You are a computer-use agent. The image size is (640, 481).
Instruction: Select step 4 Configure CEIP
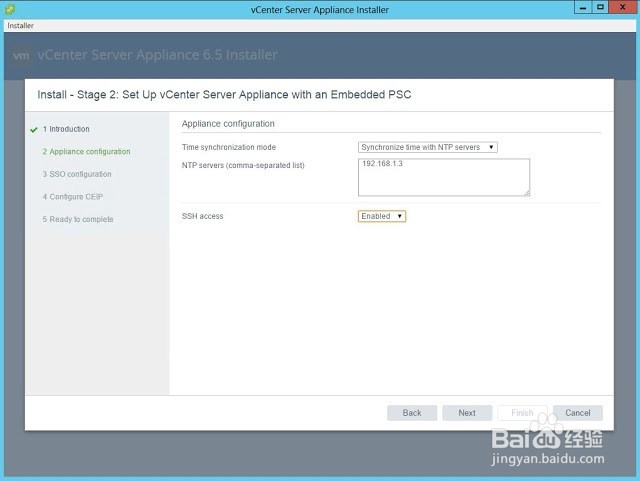(73, 196)
